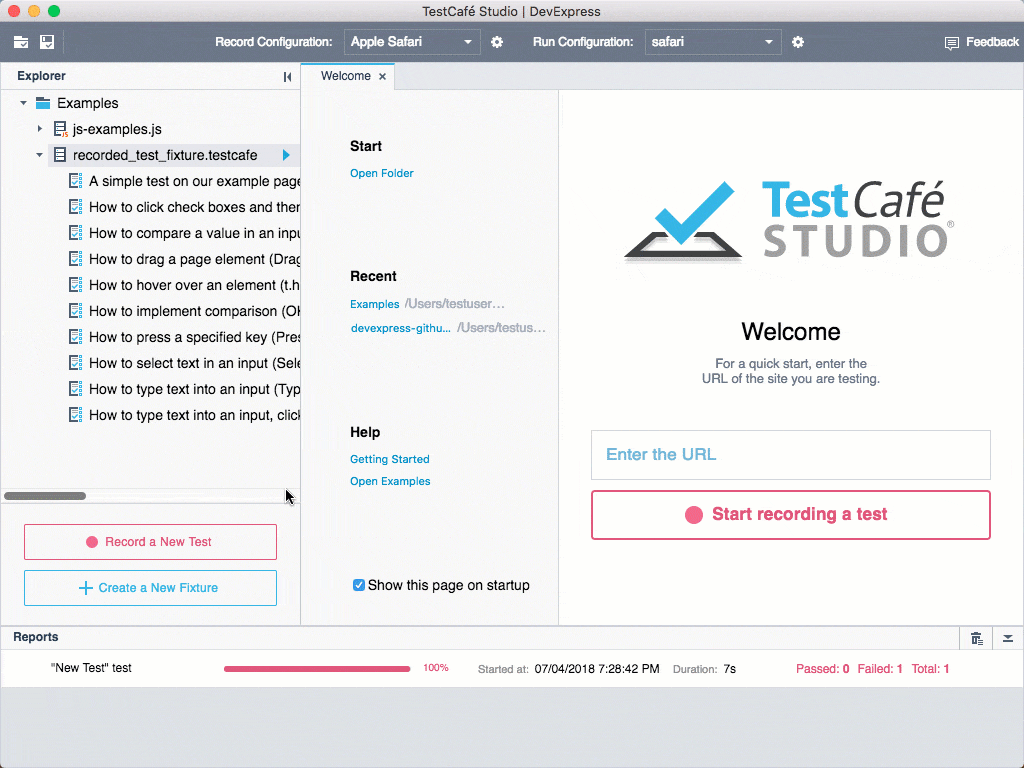This screenshot has height=768, width=1024.
Task: Collapse the Examples folder
Action: coord(24,103)
